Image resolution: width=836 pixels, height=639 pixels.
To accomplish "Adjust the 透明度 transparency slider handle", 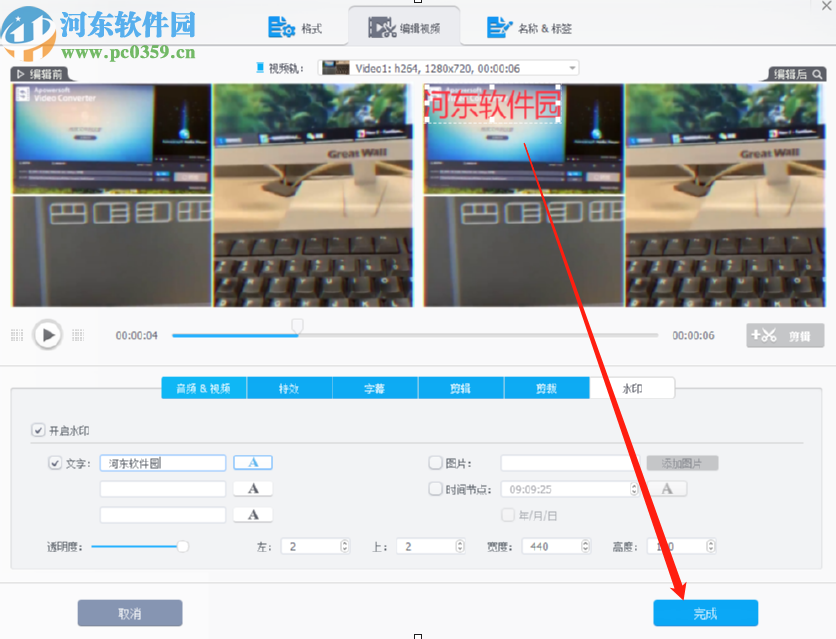I will point(182,546).
